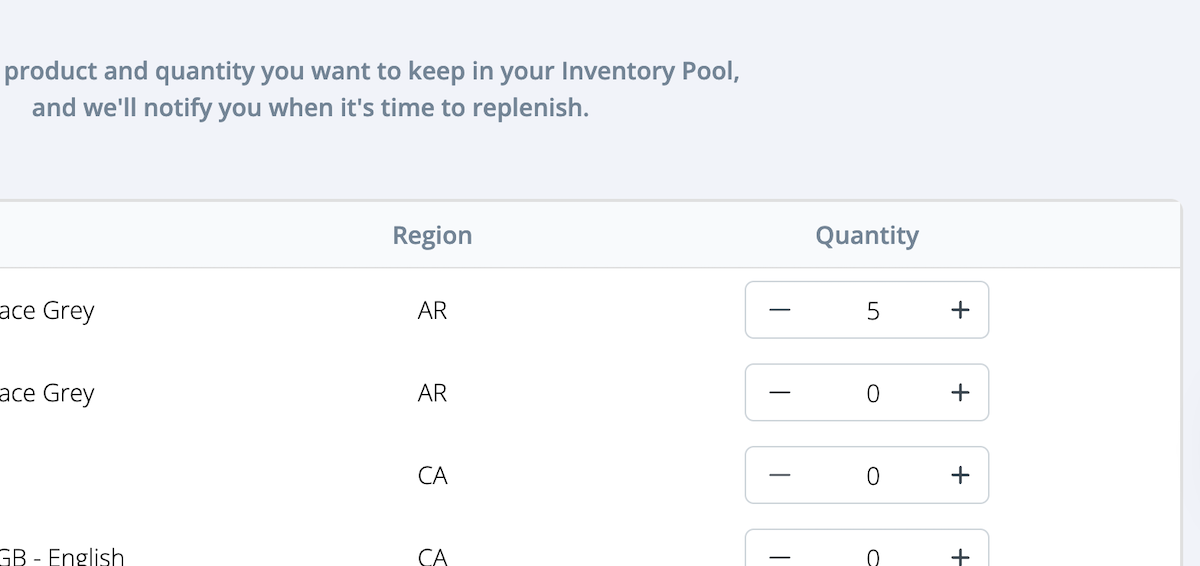Click the Region column header
The width and height of the screenshot is (1200, 566).
(432, 236)
